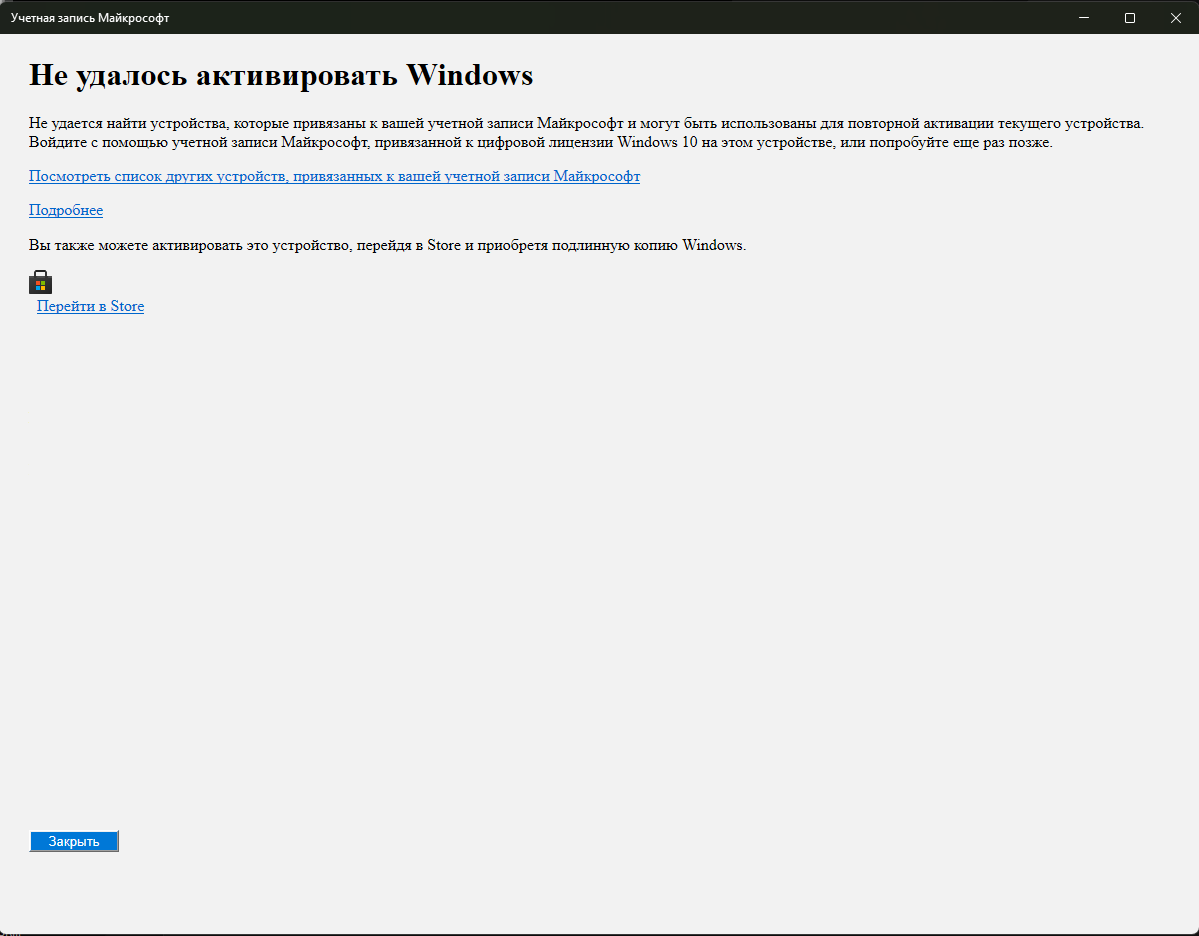Open the list of other linked devices
The height and width of the screenshot is (936, 1199).
pos(334,177)
